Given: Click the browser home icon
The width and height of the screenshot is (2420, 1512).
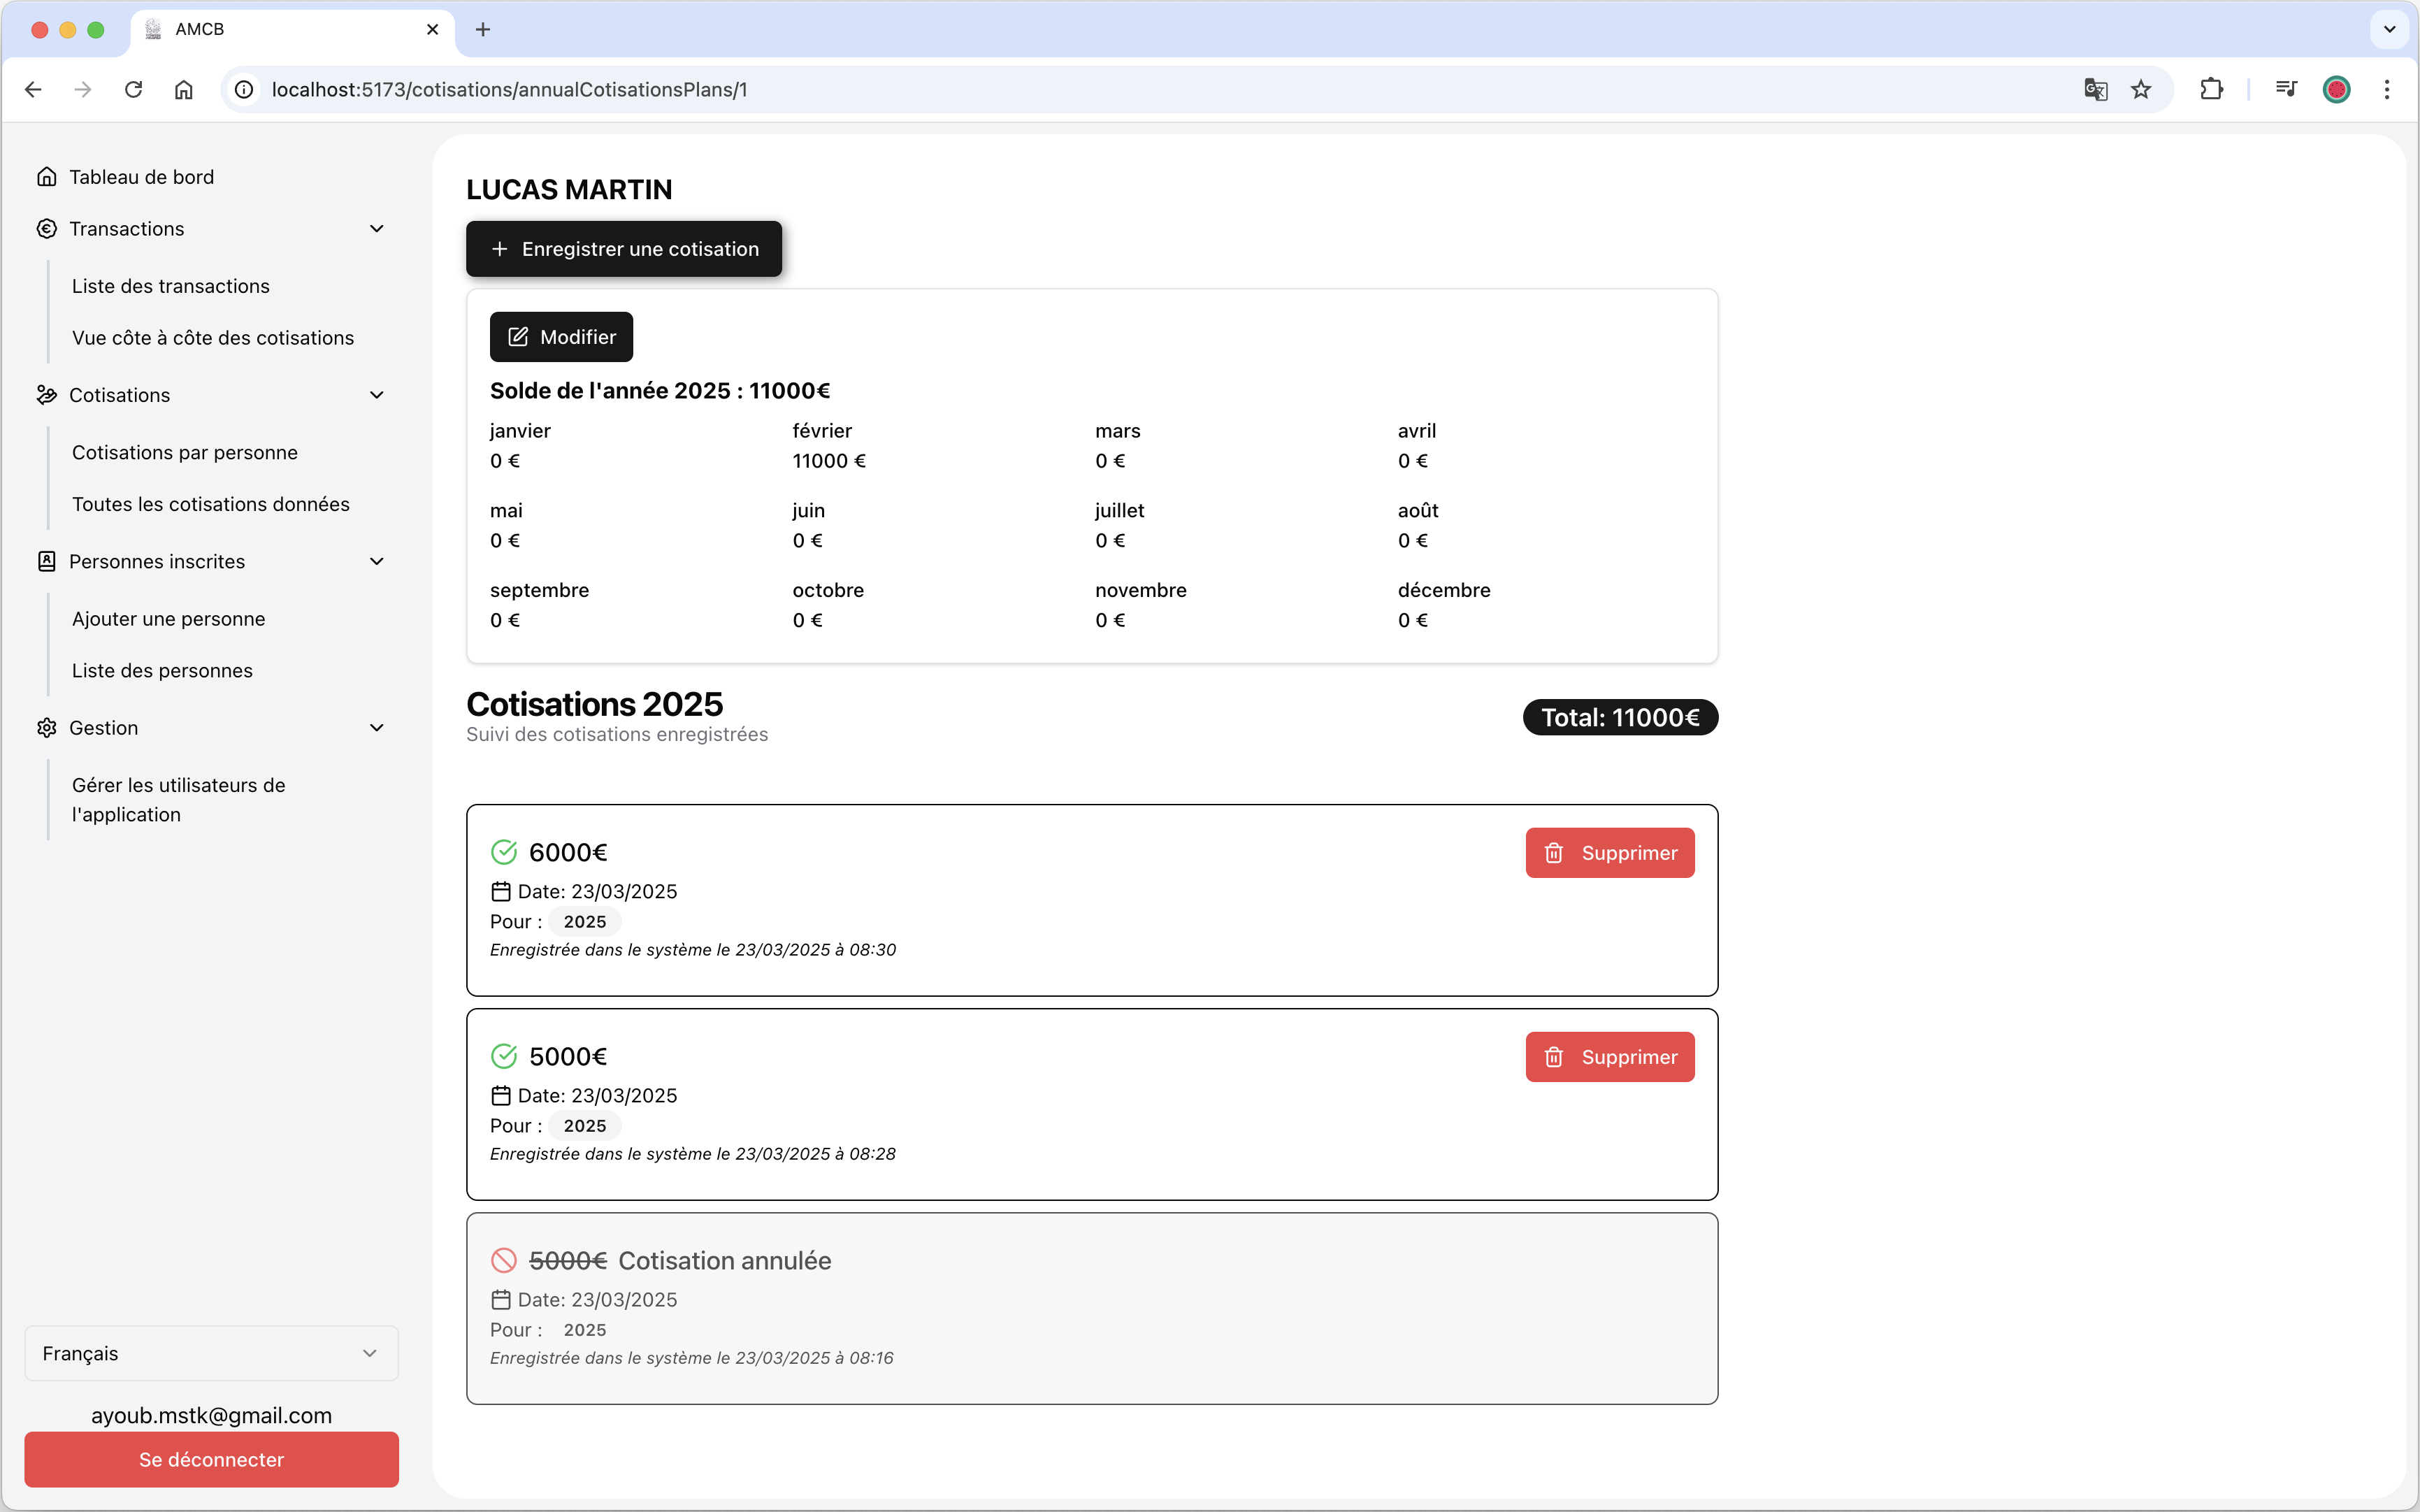Looking at the screenshot, I should pos(183,90).
